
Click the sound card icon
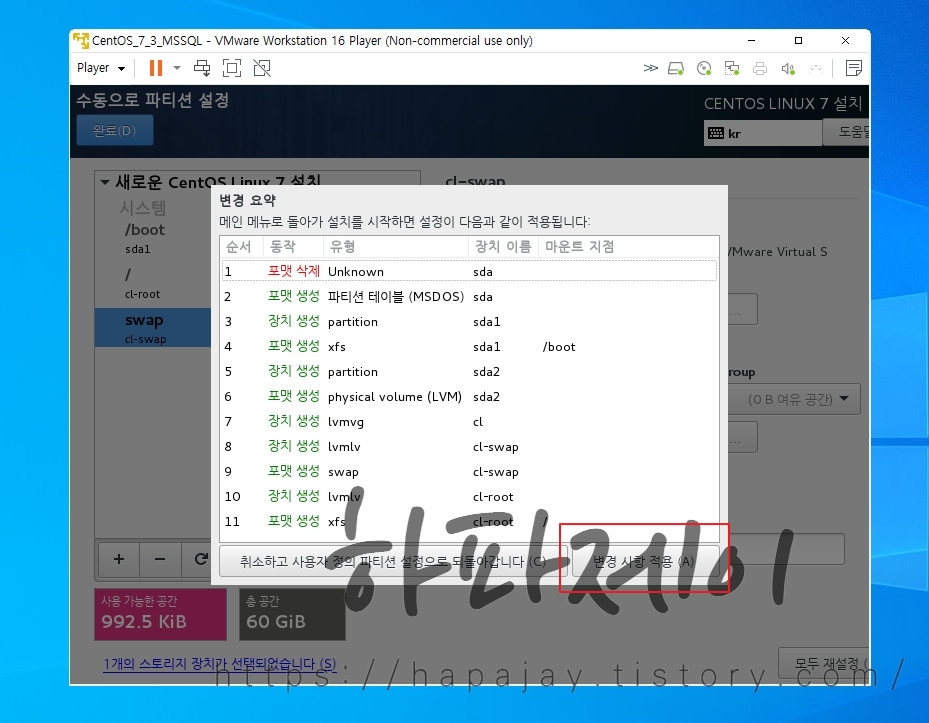(x=788, y=69)
